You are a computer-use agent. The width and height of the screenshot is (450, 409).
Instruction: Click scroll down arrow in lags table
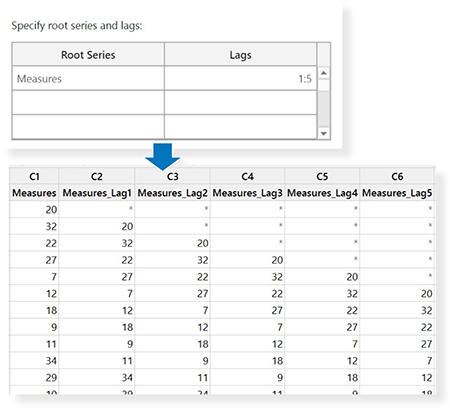(324, 133)
